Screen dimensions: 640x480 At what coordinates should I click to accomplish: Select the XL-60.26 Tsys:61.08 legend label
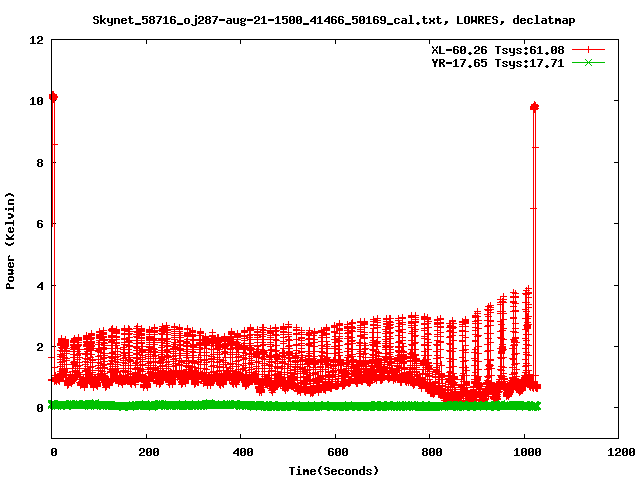pos(498,50)
